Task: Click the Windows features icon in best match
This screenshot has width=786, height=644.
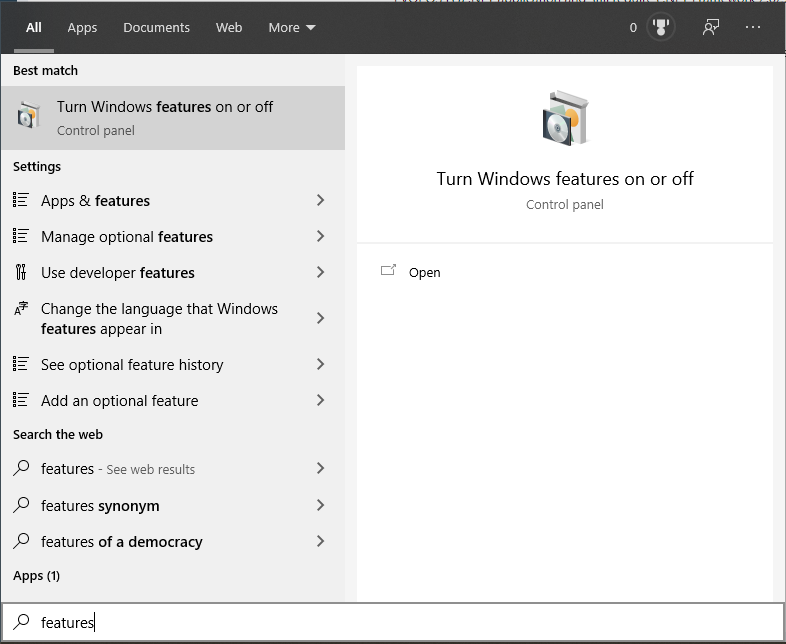Action: pyautogui.click(x=28, y=115)
